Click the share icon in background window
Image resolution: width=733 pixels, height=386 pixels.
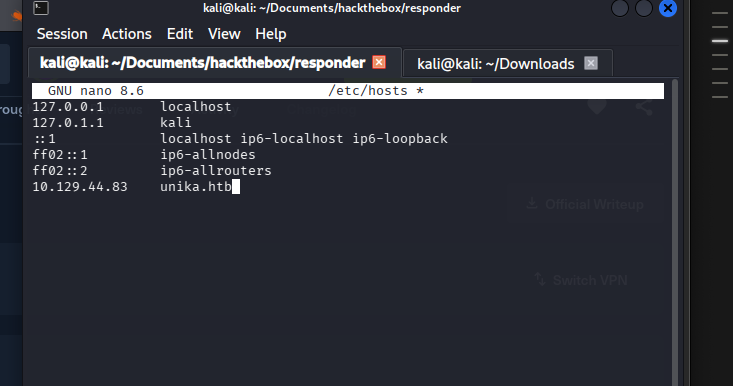pos(644,107)
